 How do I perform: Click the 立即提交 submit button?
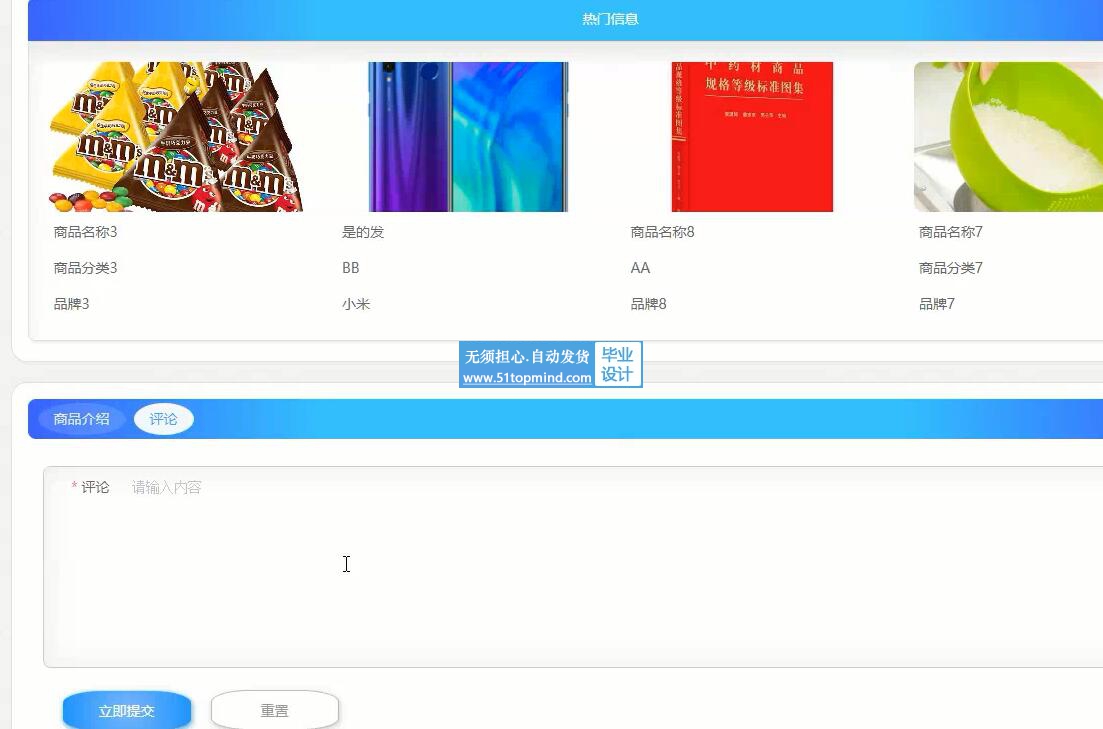(x=127, y=711)
